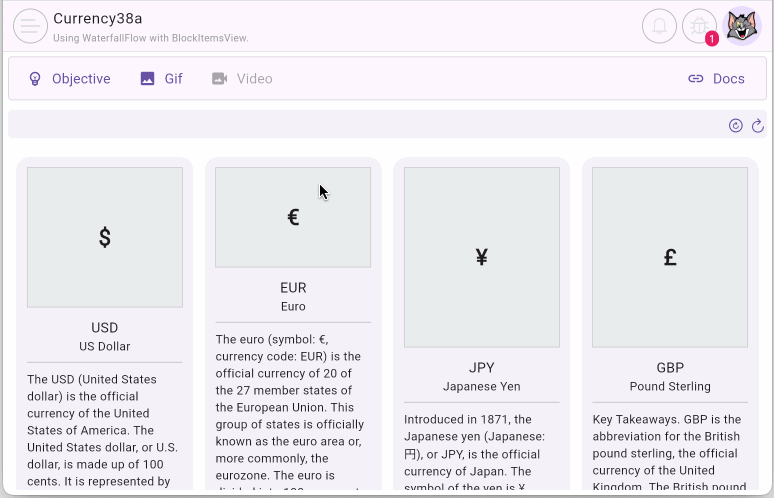Click the dollar sign currency image

105,237
